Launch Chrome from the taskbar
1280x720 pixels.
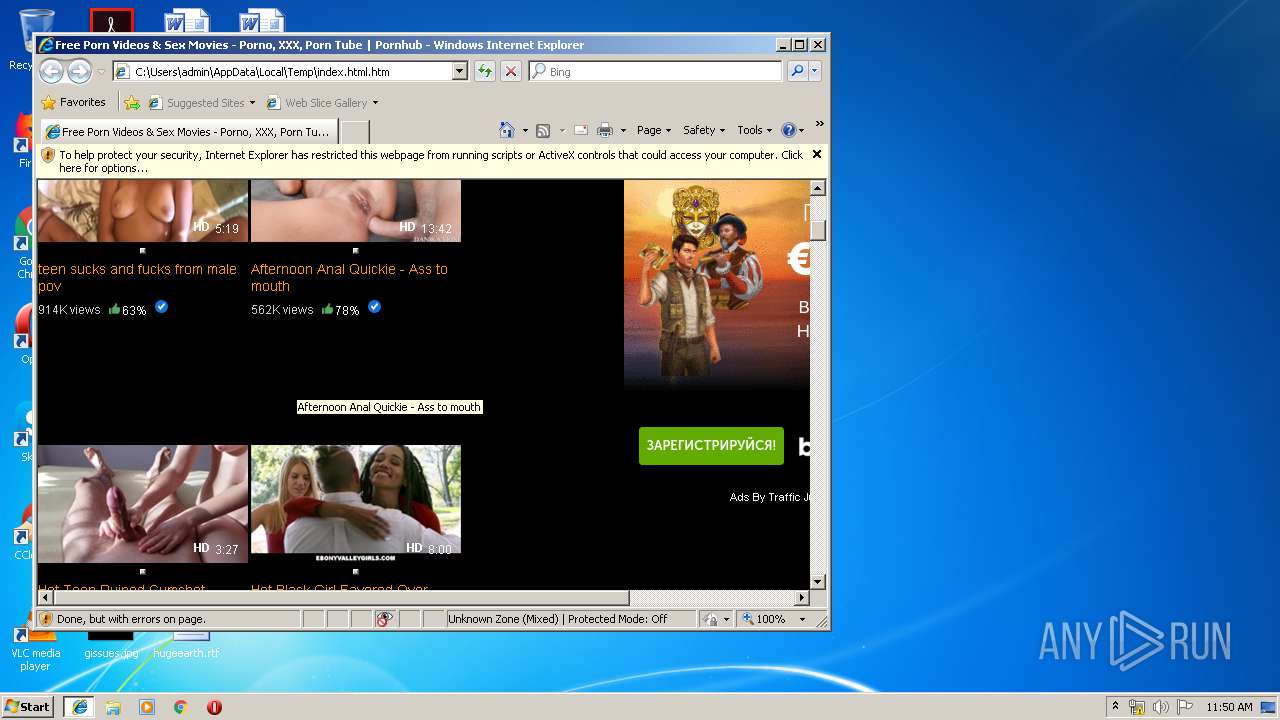pyautogui.click(x=181, y=707)
